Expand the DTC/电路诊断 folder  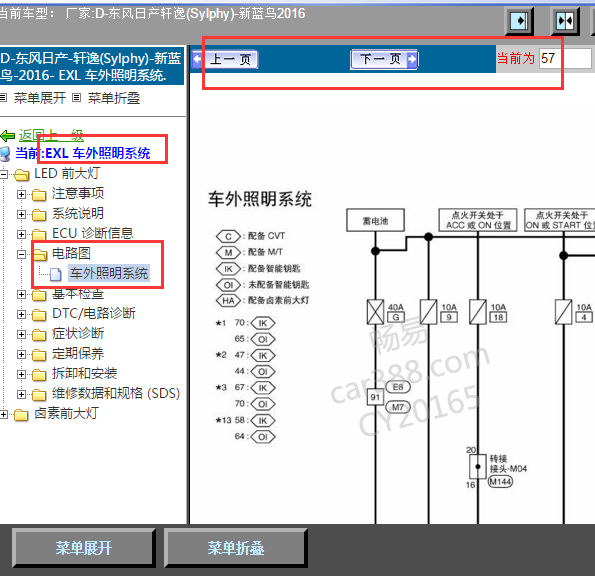point(21,314)
